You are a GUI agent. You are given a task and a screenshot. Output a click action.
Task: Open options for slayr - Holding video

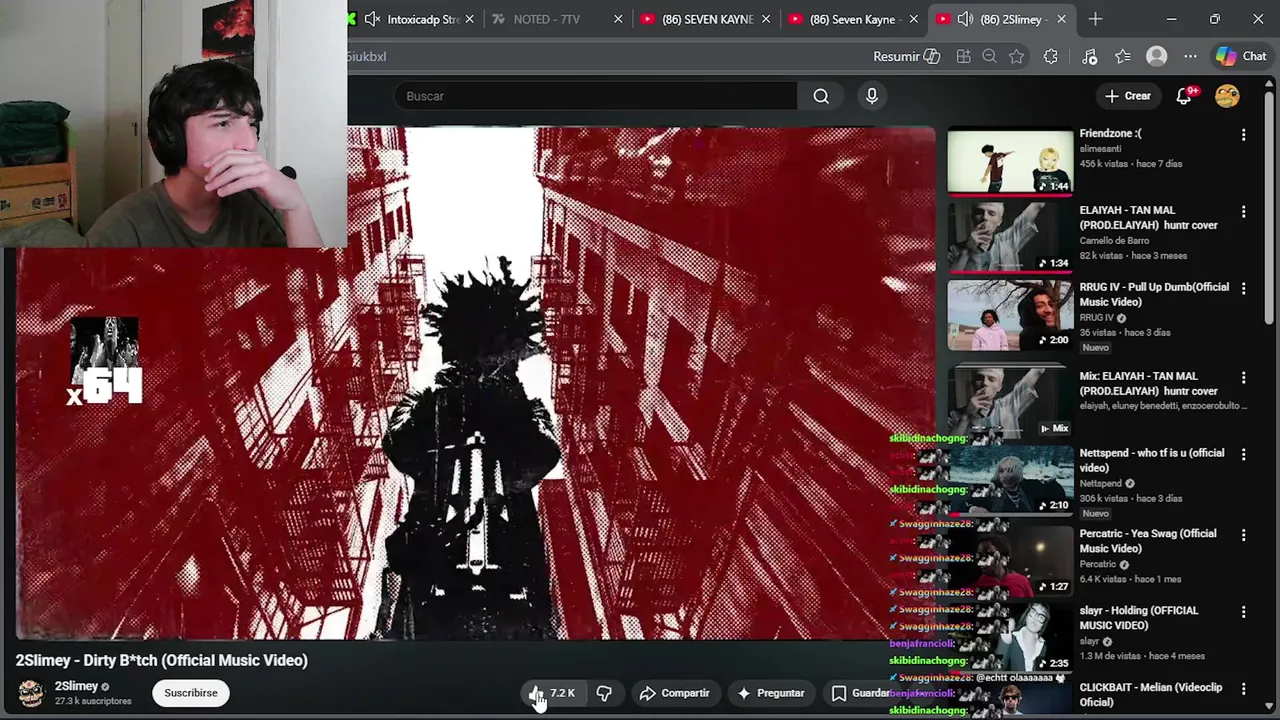click(1243, 612)
